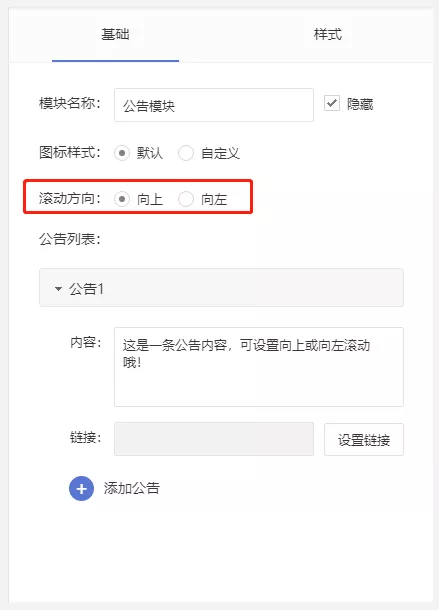Screen dimensions: 439x610
Task: Click the 设置链接 button
Action: (x=364, y=440)
